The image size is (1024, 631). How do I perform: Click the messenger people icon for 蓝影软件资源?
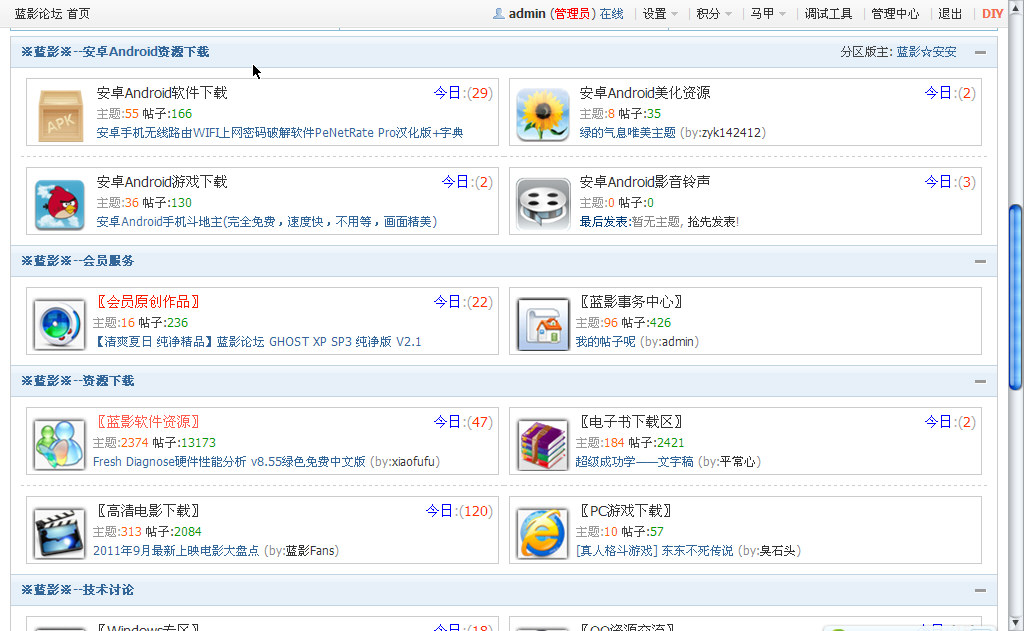point(59,445)
